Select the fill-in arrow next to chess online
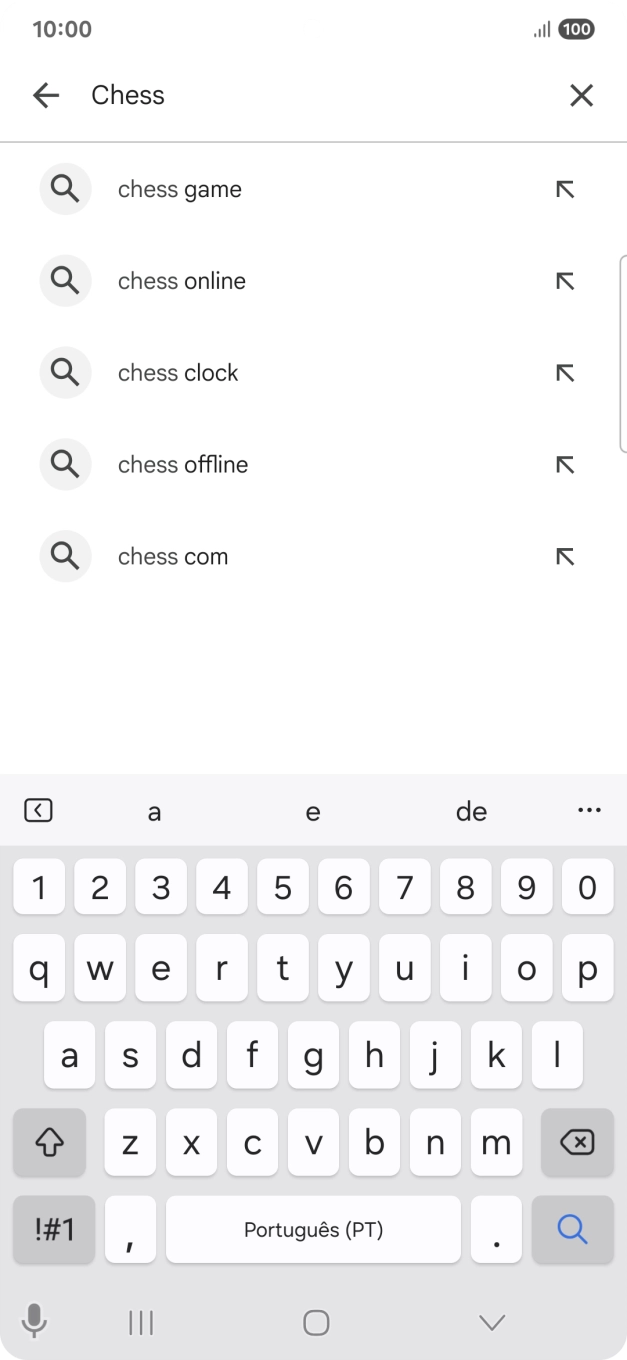This screenshot has width=627, height=1360. 565,281
